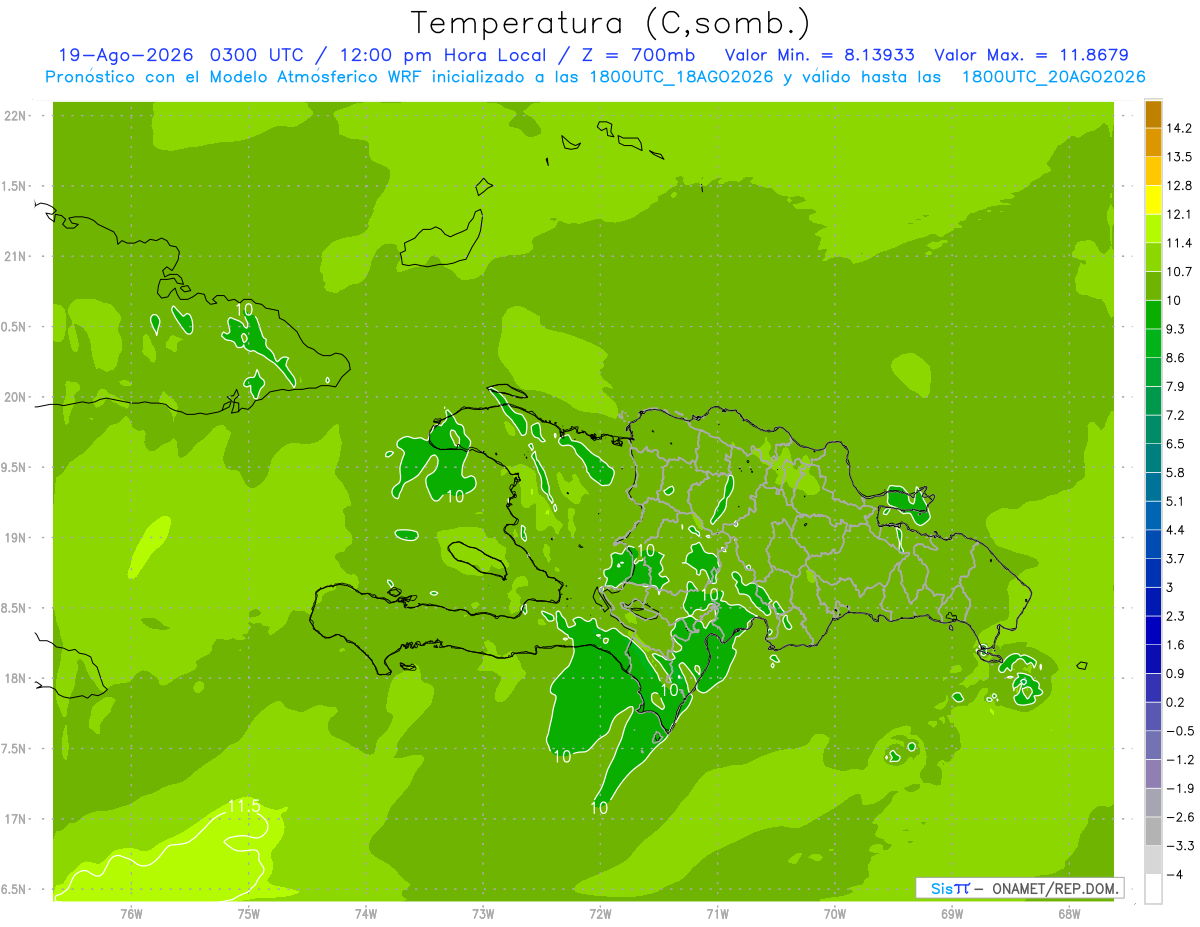Click the yellow swatch between 12.1 and 12.8
This screenshot has width=1200, height=927.
(x=1153, y=200)
